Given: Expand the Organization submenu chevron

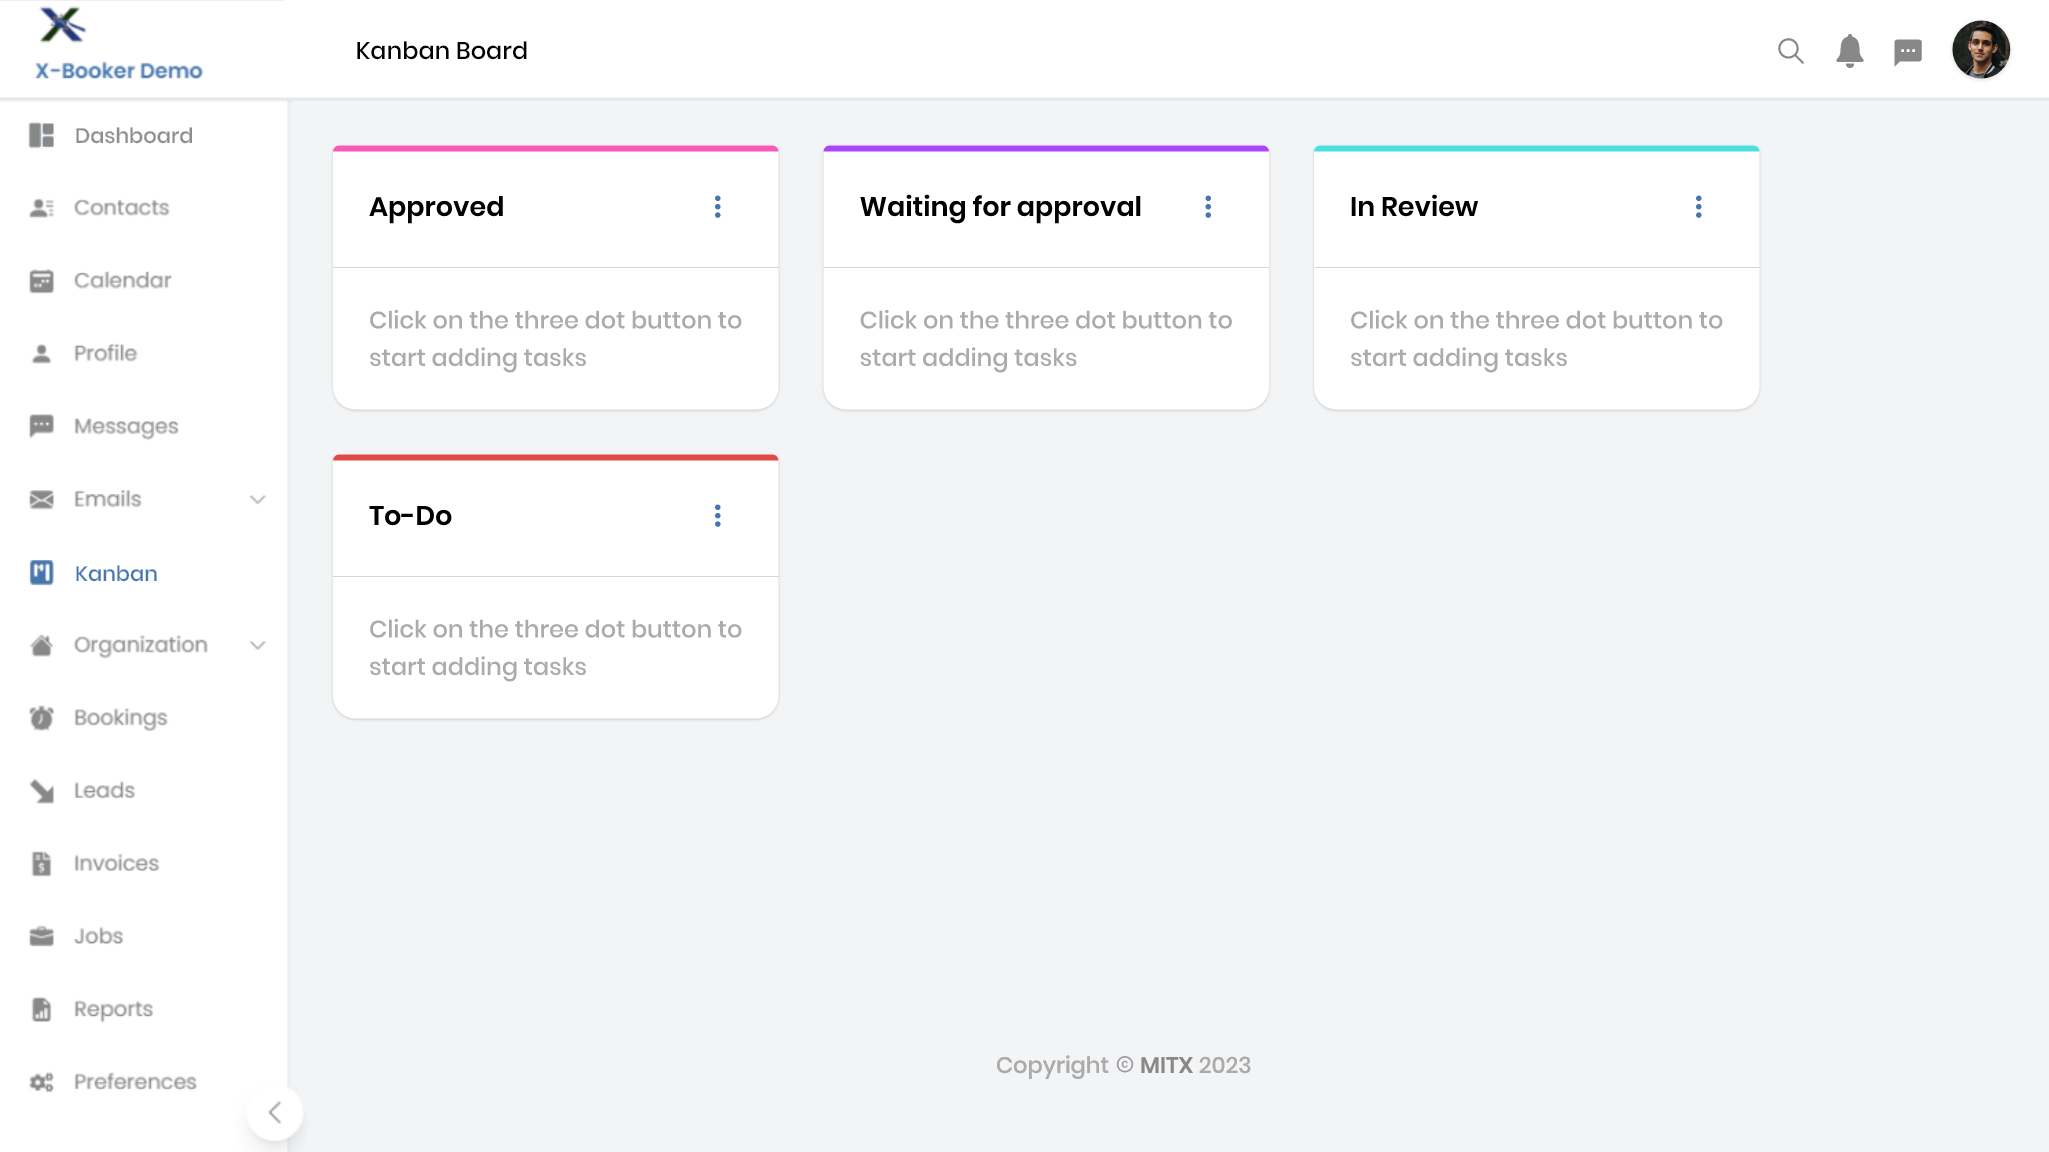Looking at the screenshot, I should [257, 645].
